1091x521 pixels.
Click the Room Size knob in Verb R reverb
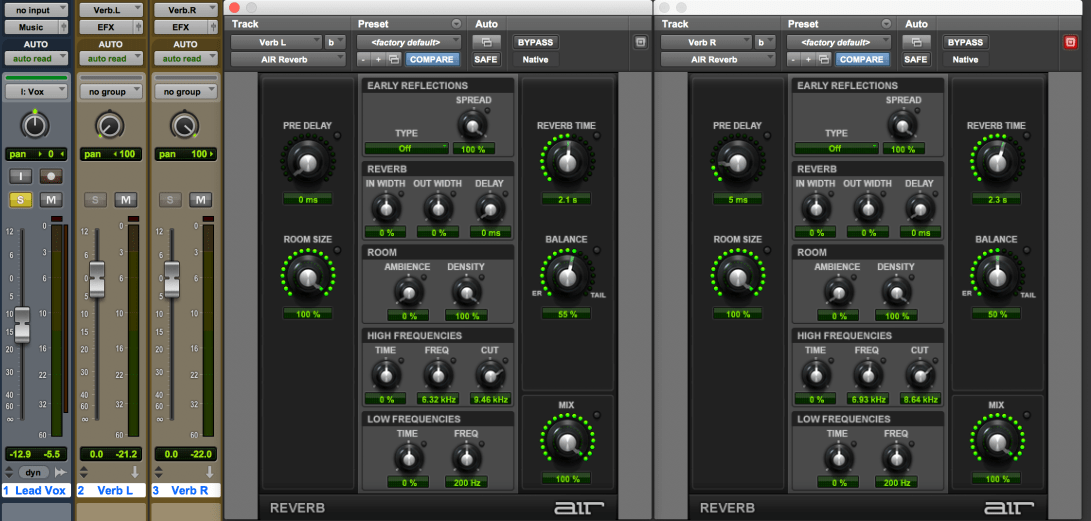738,276
